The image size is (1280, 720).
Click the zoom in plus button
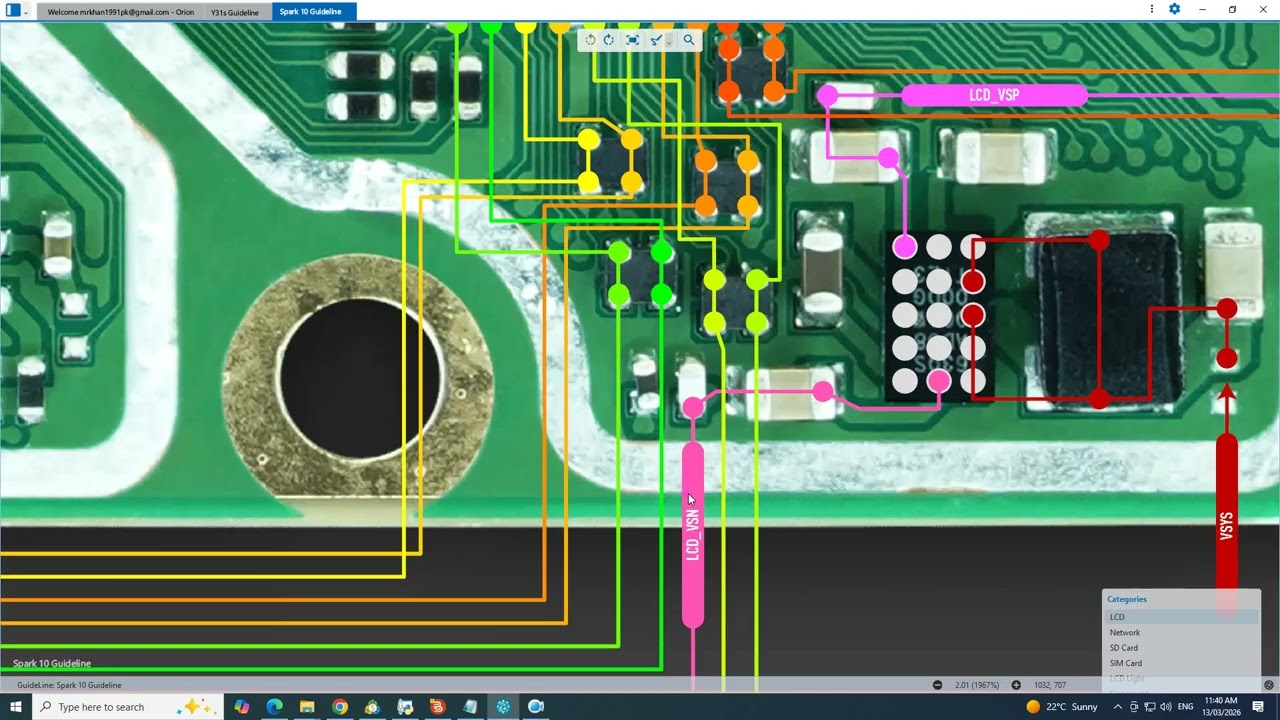(1016, 685)
